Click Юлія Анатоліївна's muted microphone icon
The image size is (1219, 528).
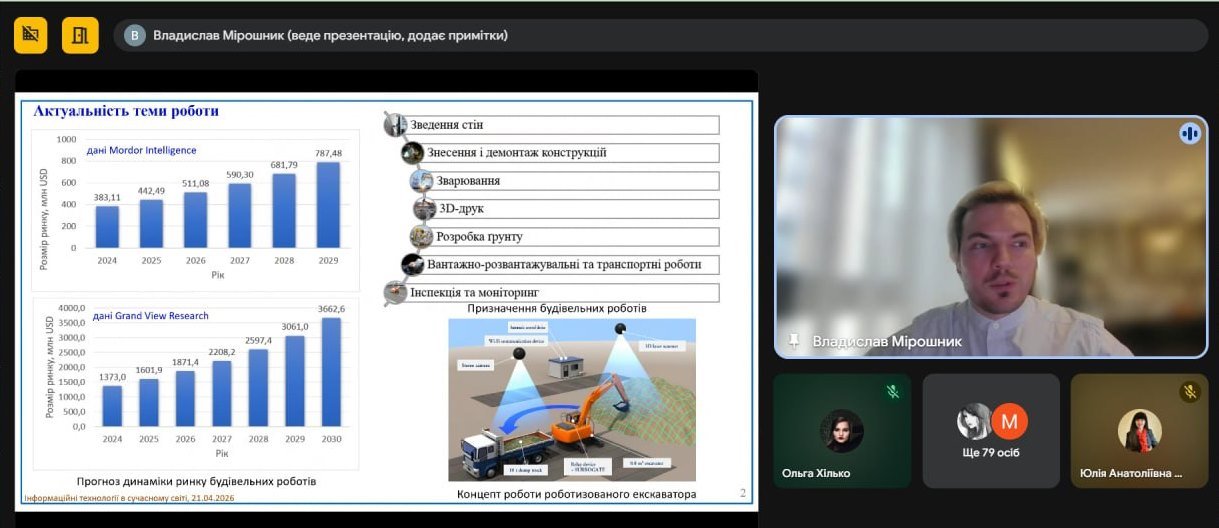click(1190, 392)
